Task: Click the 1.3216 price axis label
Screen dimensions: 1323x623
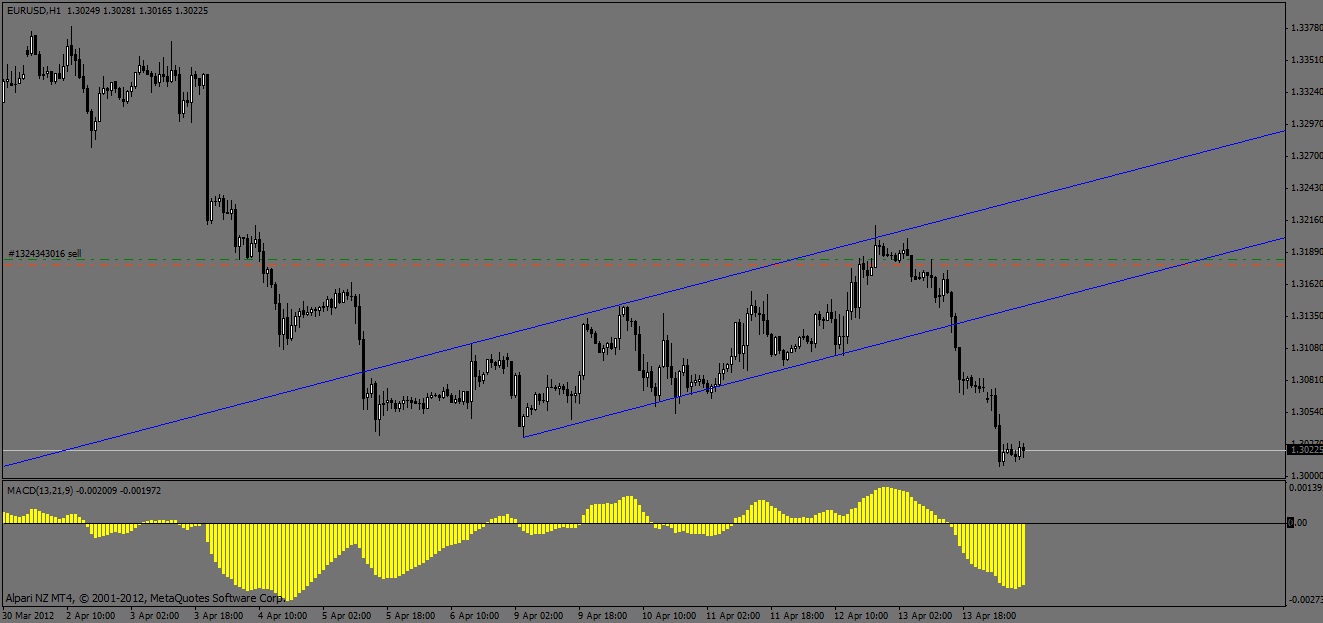Action: point(1307,220)
